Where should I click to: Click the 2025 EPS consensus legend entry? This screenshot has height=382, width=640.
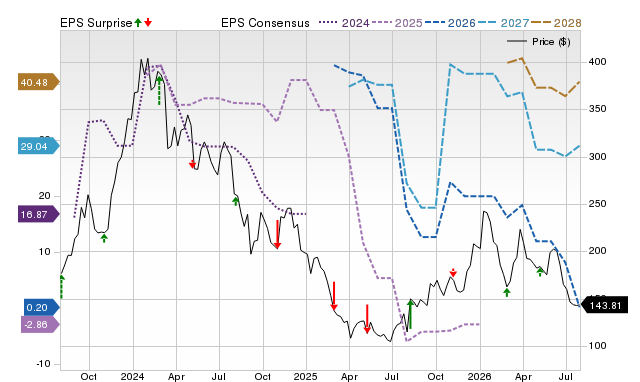tap(397, 23)
